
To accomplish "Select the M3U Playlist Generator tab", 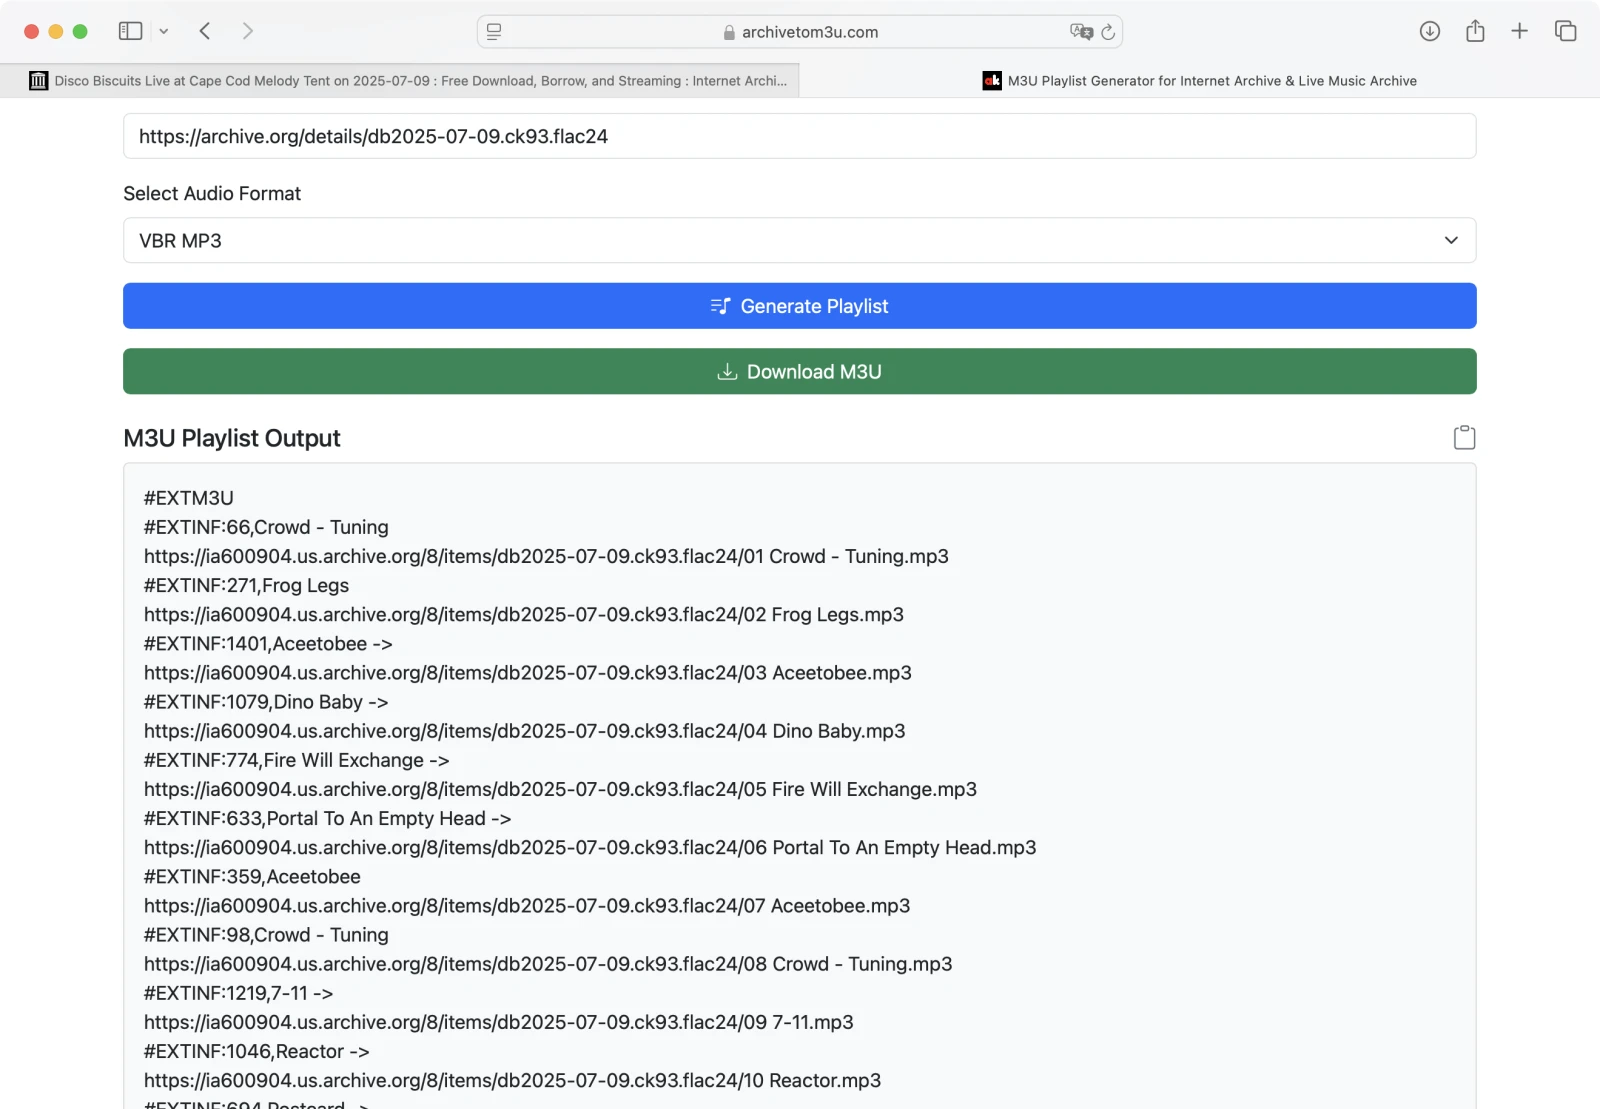I will point(1200,81).
